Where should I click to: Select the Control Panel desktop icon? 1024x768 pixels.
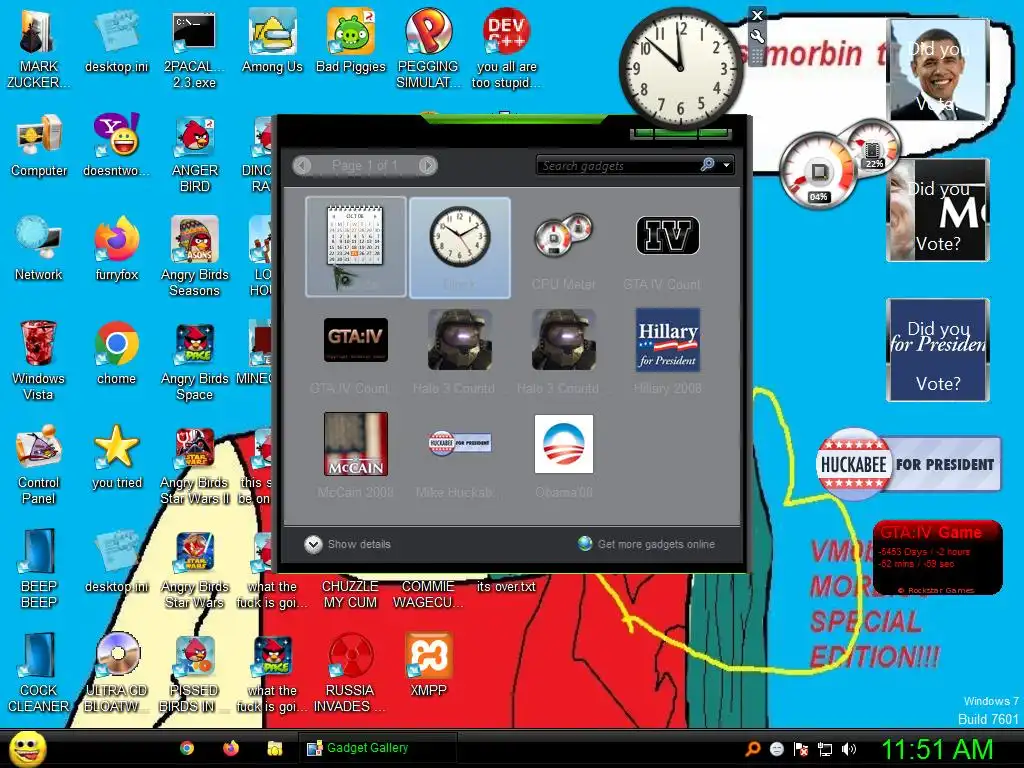coord(39,465)
